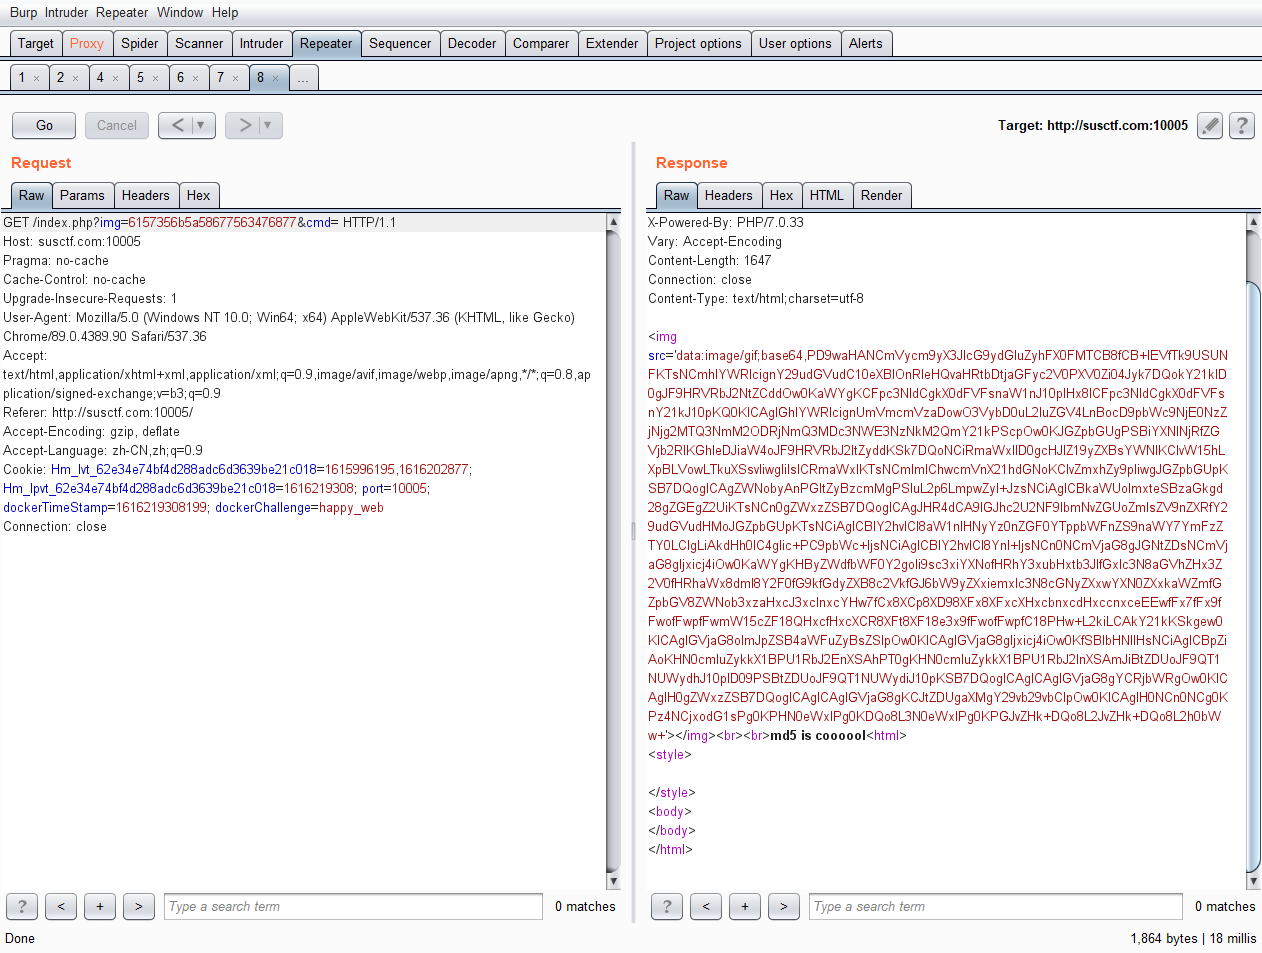Click response search plus button
This screenshot has height=953, width=1262.
click(x=744, y=906)
